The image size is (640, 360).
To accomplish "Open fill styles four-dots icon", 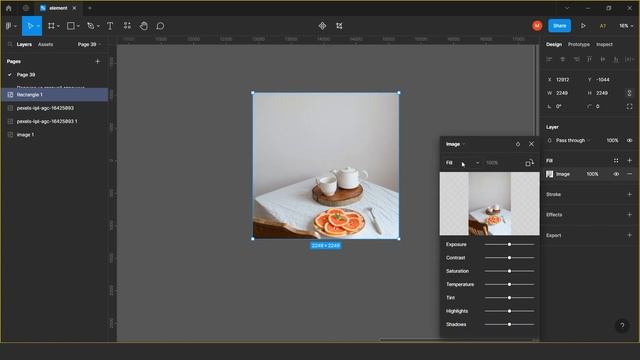I will pyautogui.click(x=616, y=160).
